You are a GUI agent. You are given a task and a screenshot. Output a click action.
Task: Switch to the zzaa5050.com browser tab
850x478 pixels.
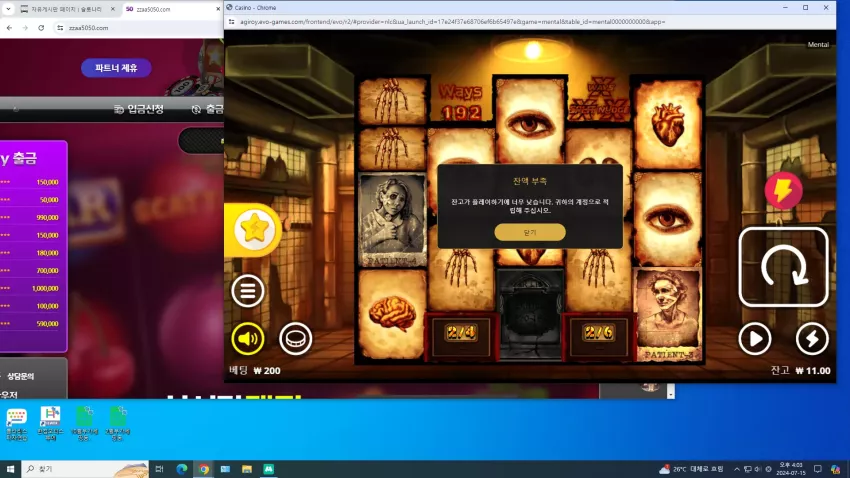pos(171,9)
